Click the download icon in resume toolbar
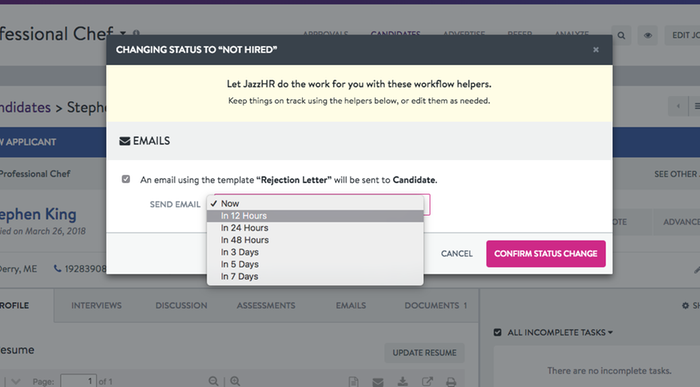The height and width of the screenshot is (387, 700). 403,382
